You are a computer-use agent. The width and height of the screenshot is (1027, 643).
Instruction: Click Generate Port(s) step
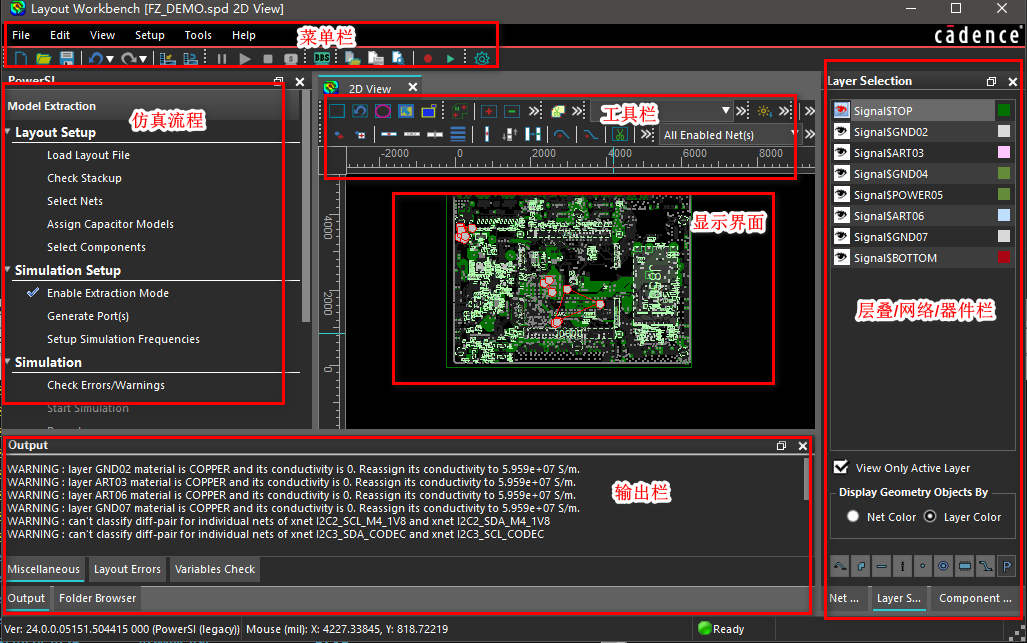tap(88, 316)
